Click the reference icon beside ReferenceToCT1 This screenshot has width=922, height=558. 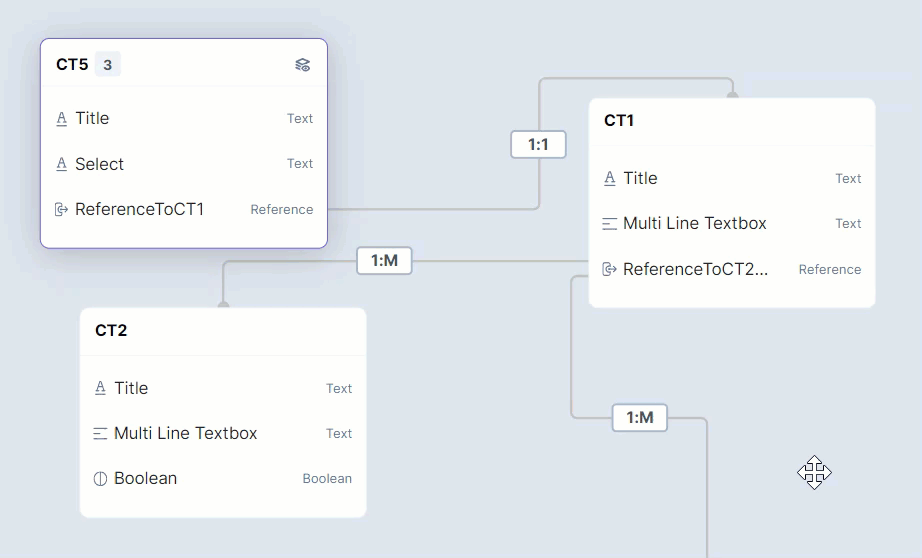(62, 210)
